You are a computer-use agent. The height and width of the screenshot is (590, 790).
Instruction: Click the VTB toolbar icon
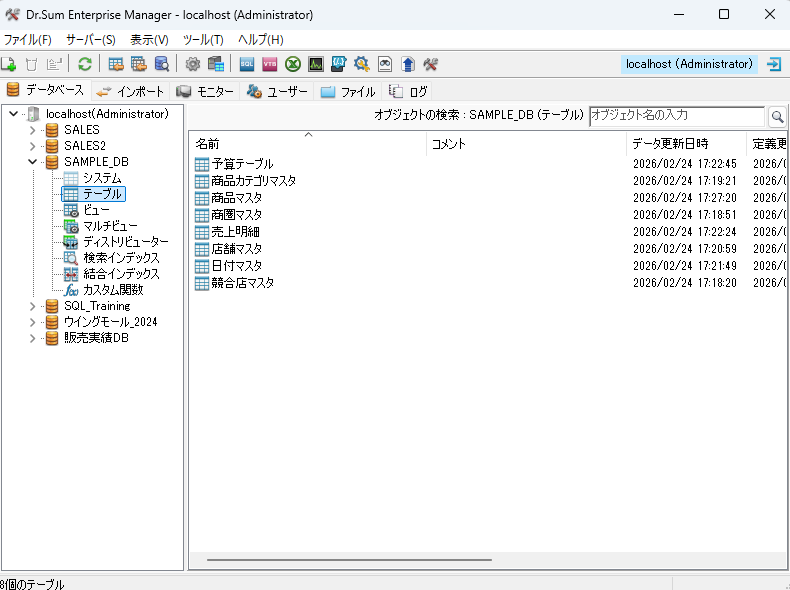(270, 64)
